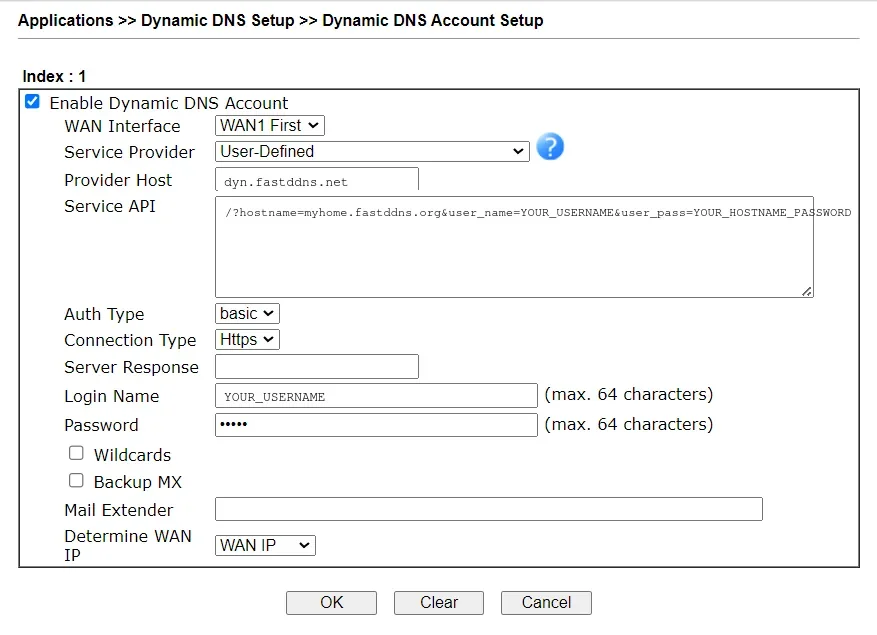Open the Service Provider dropdown
The height and width of the screenshot is (635, 877).
coord(372,151)
